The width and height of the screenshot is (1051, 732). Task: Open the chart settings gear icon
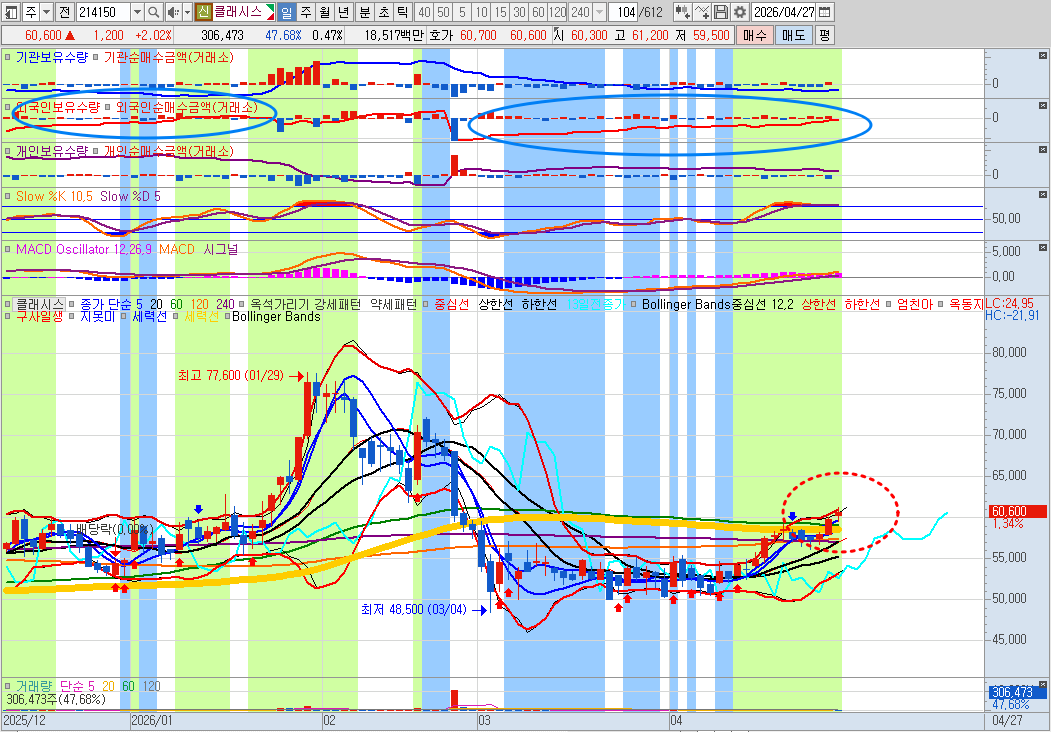pos(739,12)
